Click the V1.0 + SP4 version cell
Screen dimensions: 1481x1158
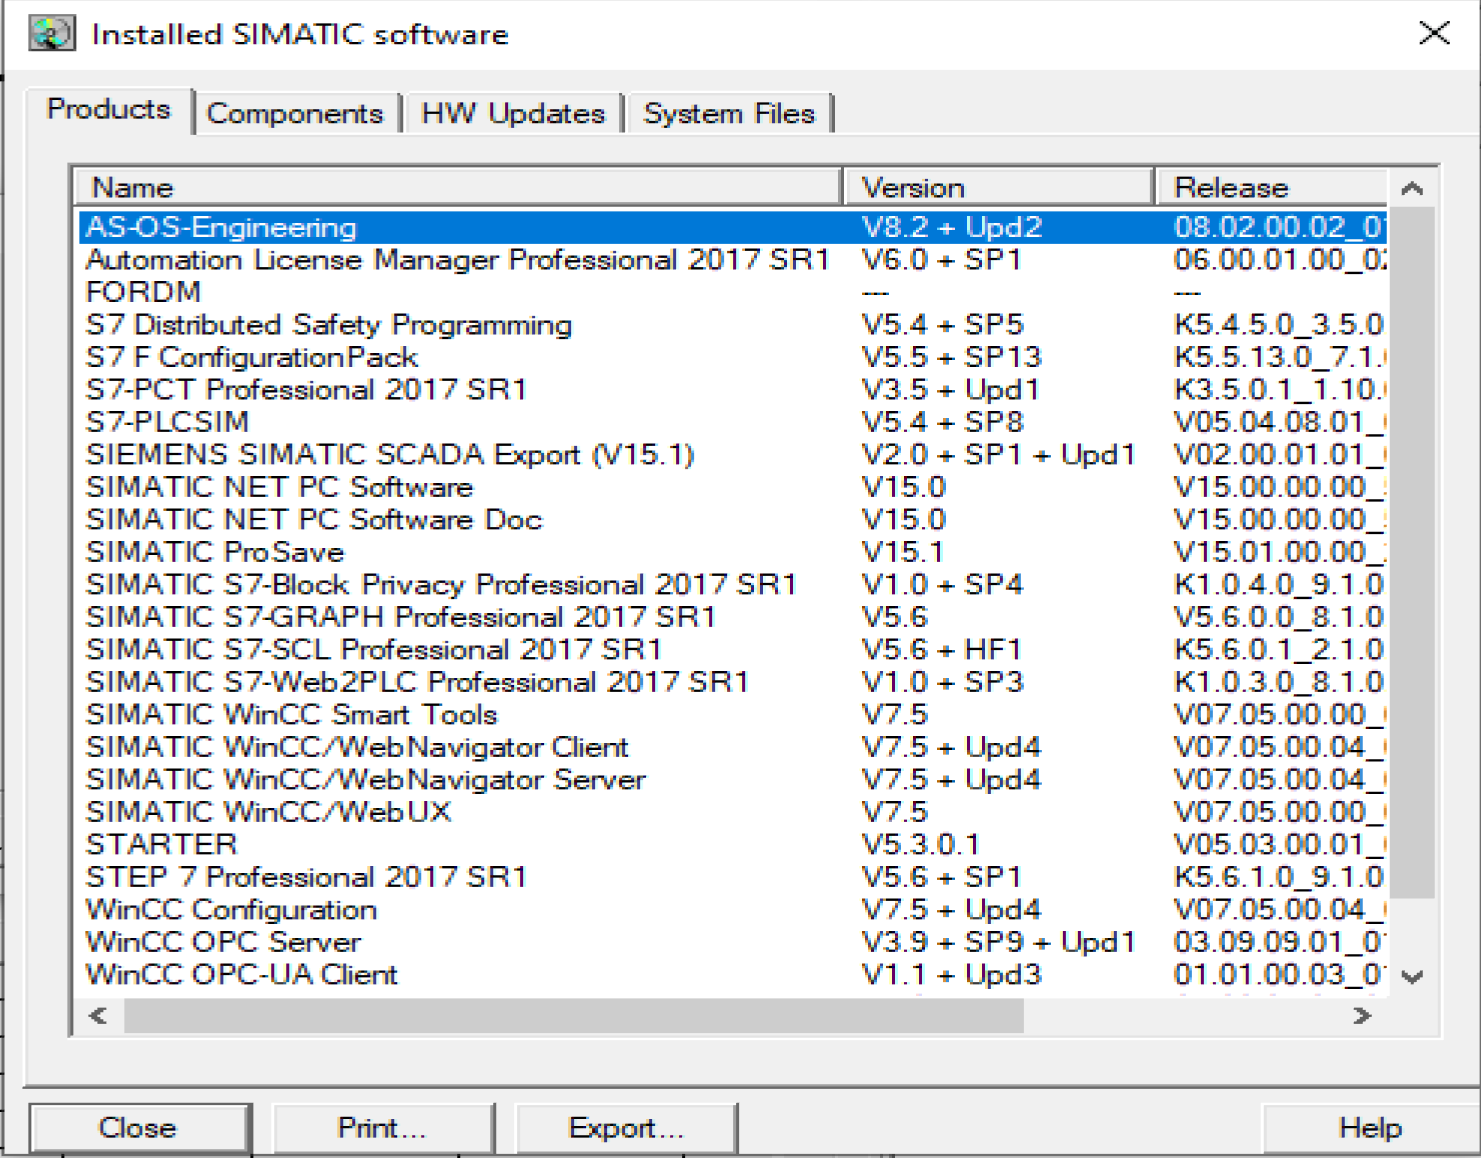pyautogui.click(x=942, y=585)
